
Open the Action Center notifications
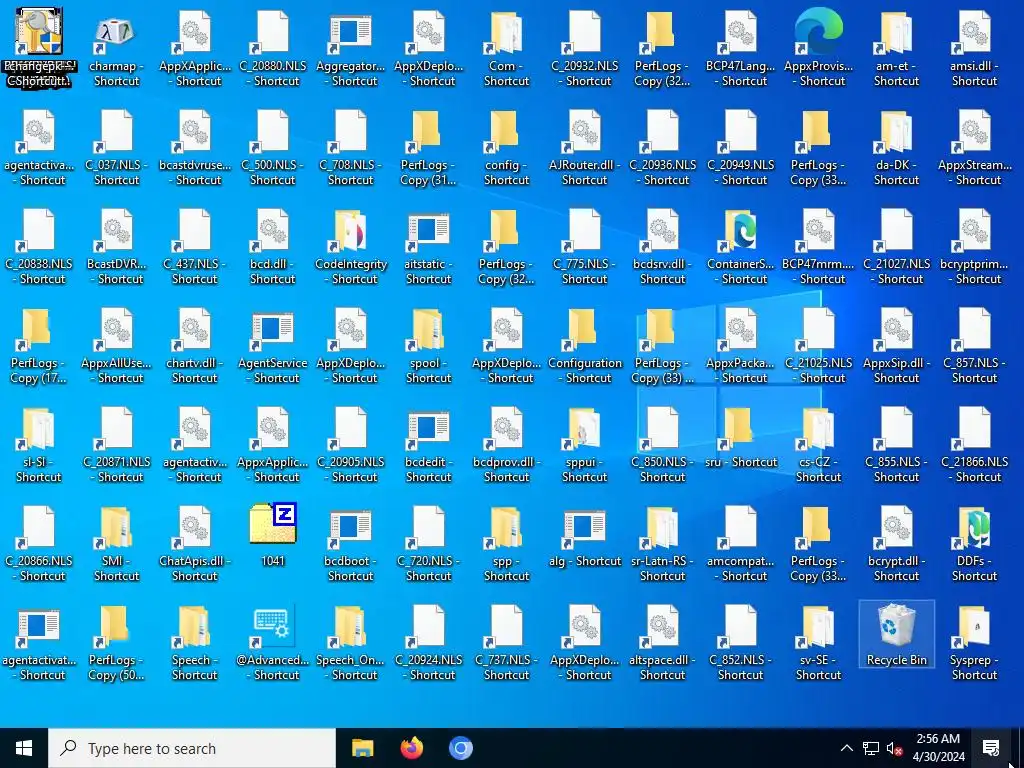(991, 748)
